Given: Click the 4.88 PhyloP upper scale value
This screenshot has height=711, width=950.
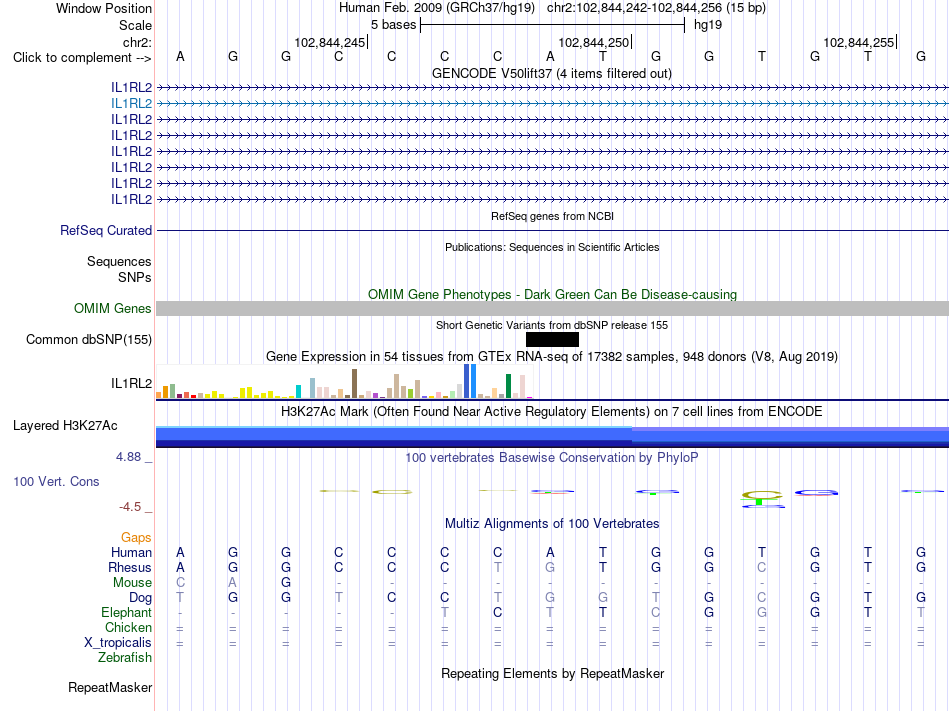Looking at the screenshot, I should click(x=128, y=457).
